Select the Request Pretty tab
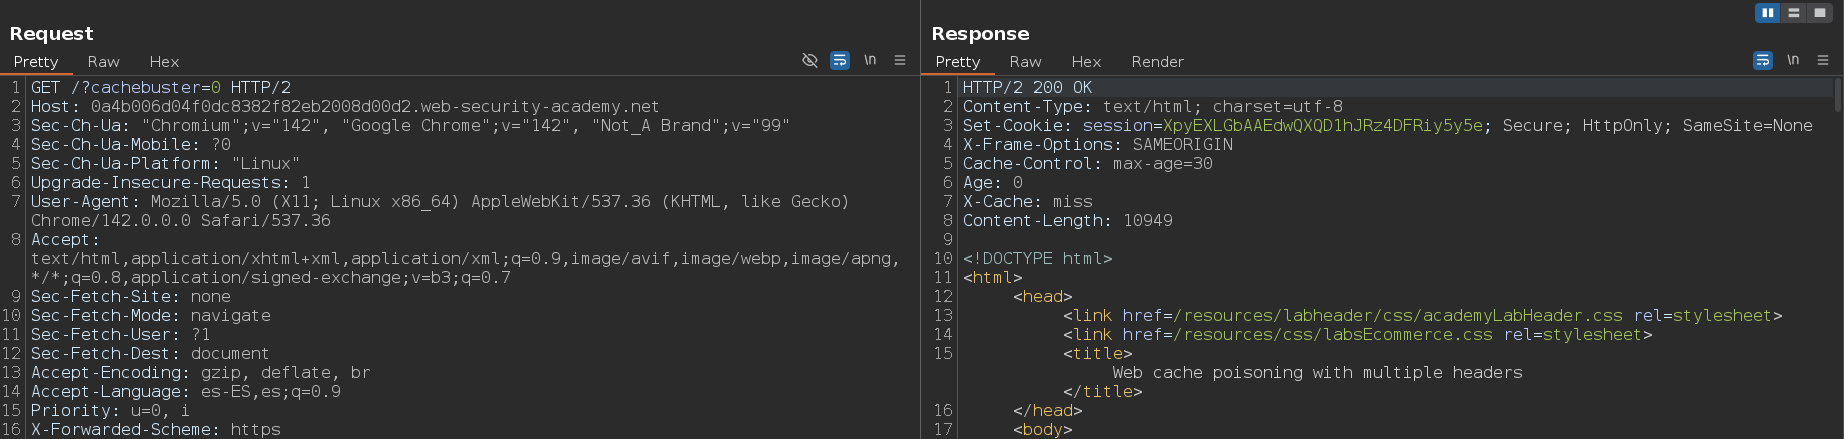This screenshot has height=439, width=1844. 36,62
